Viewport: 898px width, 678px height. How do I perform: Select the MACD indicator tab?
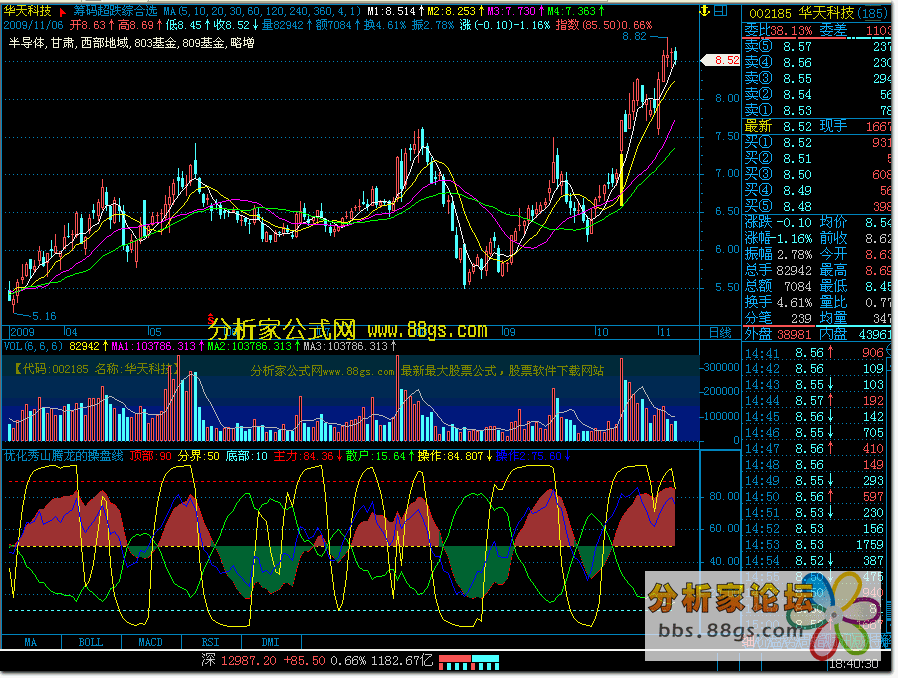[x=151, y=641]
